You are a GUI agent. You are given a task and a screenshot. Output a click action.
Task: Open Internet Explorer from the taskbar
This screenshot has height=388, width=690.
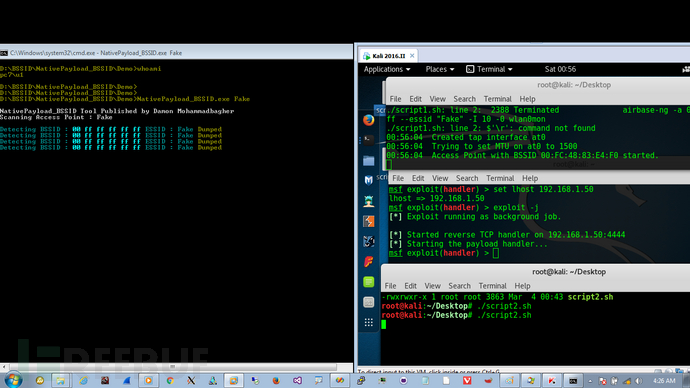[83, 381]
